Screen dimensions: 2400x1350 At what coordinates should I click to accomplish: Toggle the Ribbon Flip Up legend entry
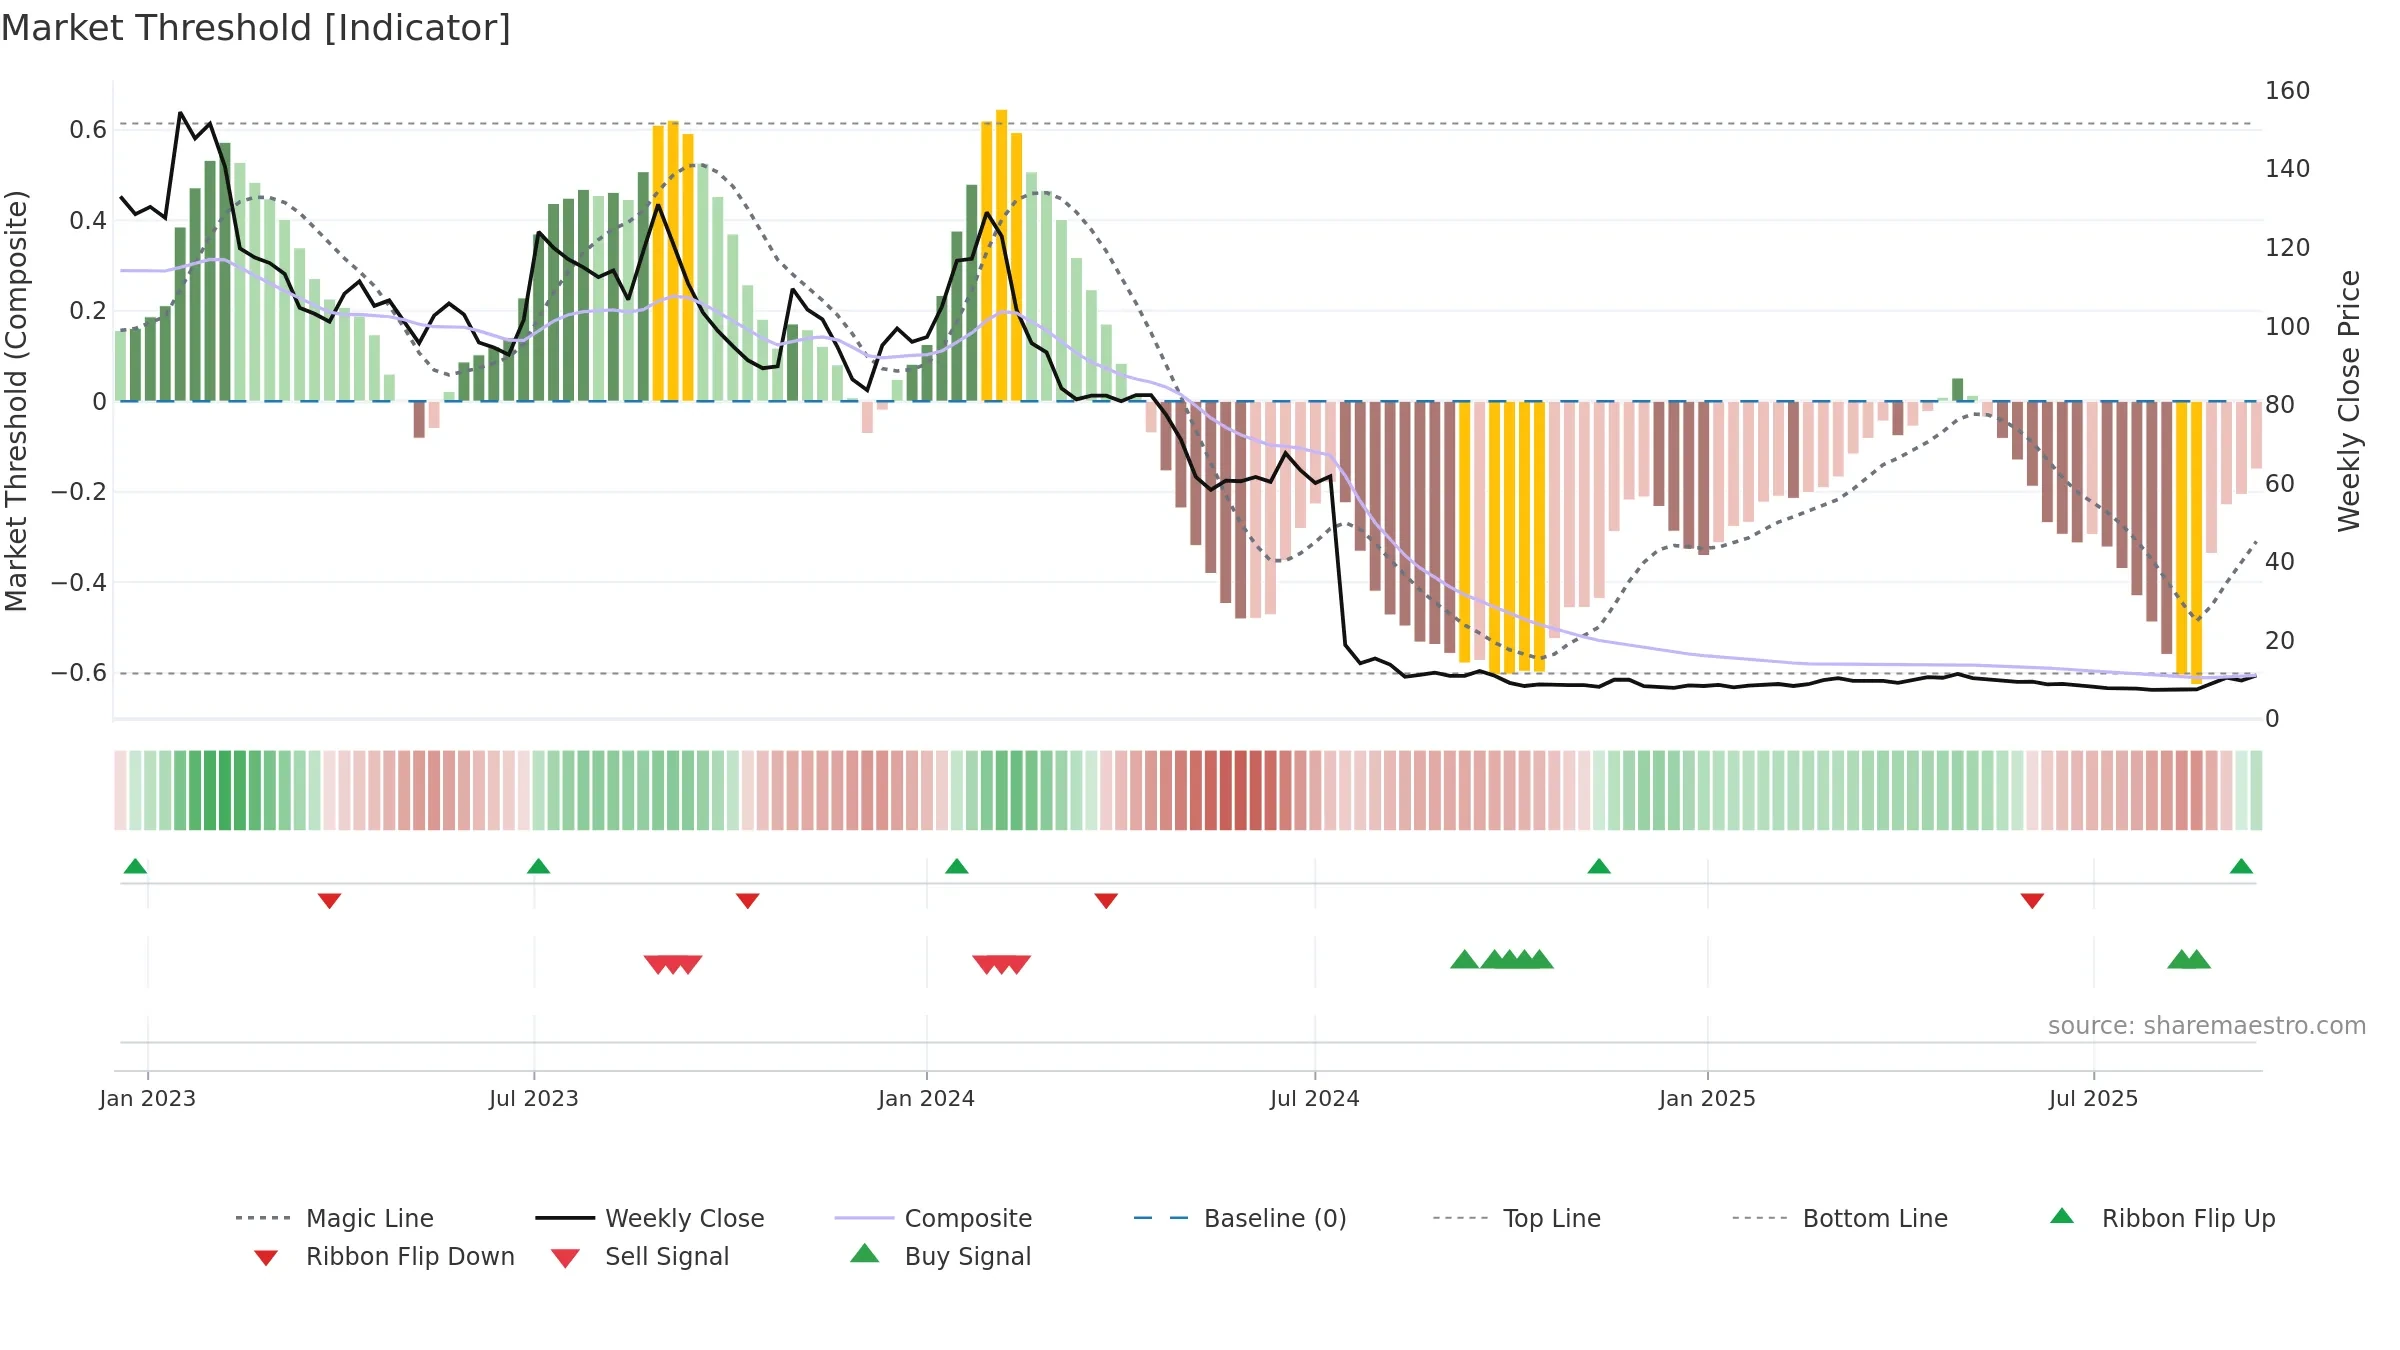2162,1218
